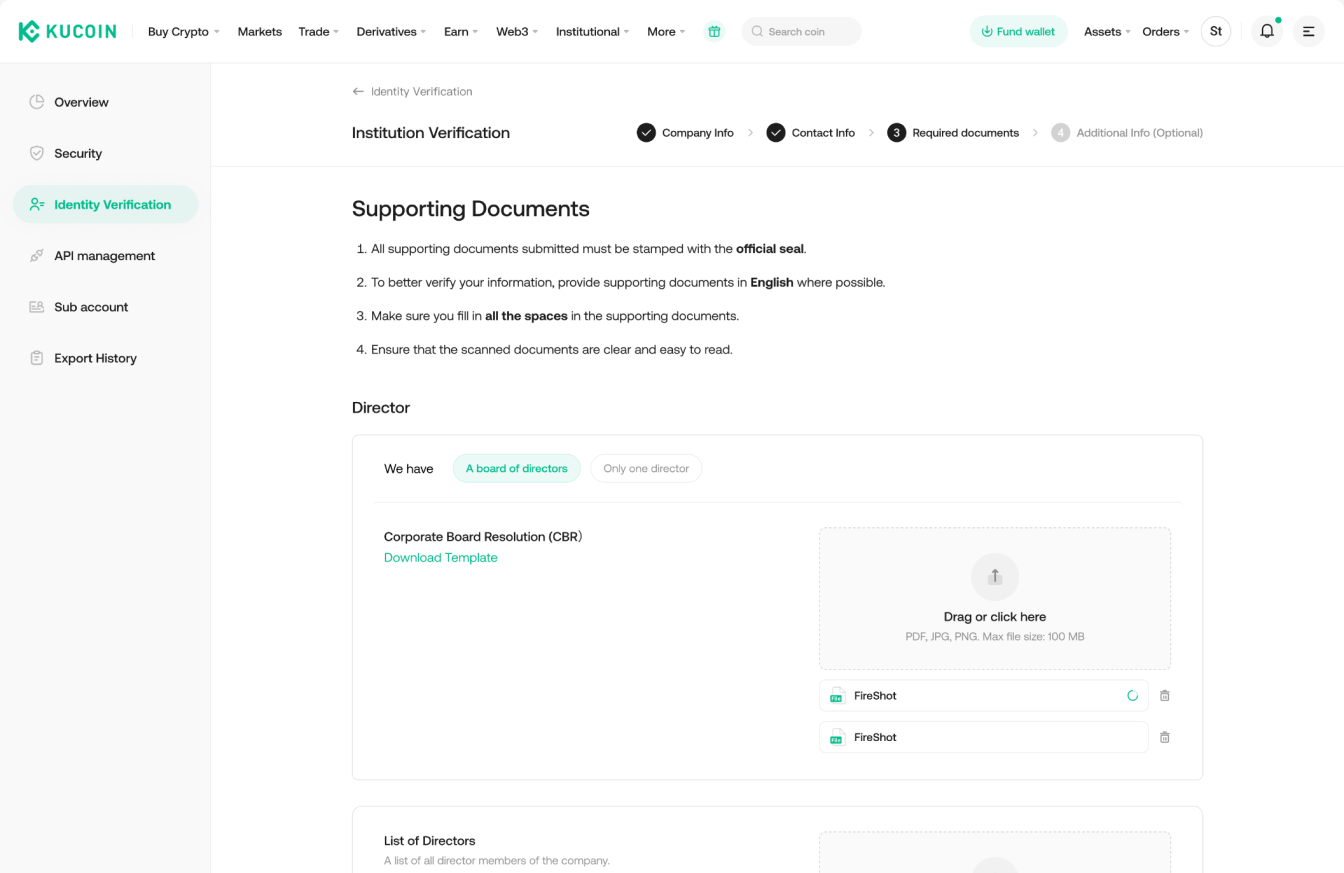
Task: Open API management in sidebar
Action: click(x=104, y=256)
